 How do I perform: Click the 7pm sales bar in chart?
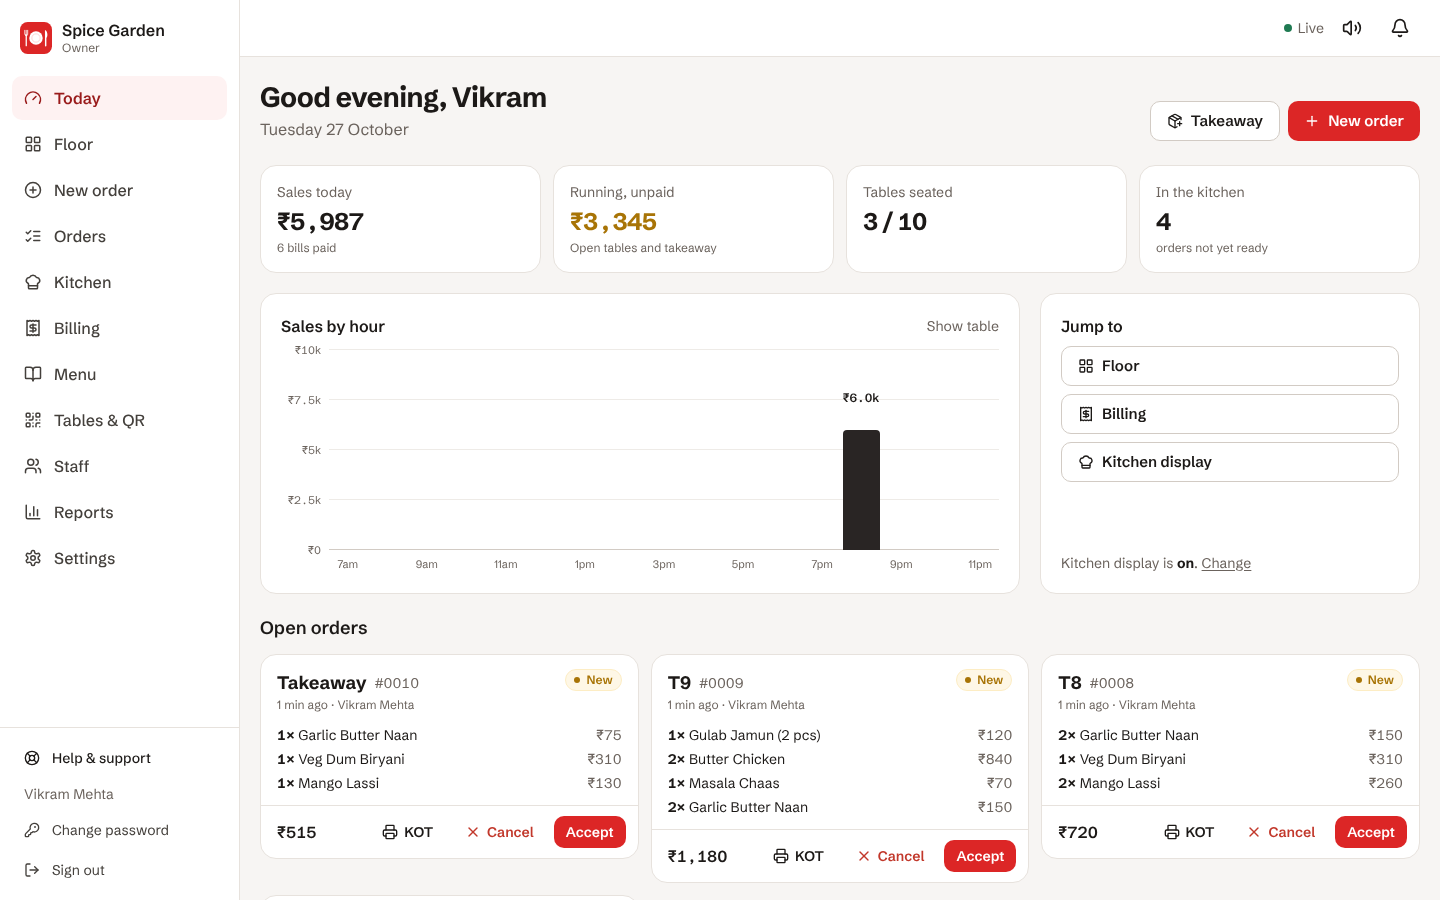(861, 490)
